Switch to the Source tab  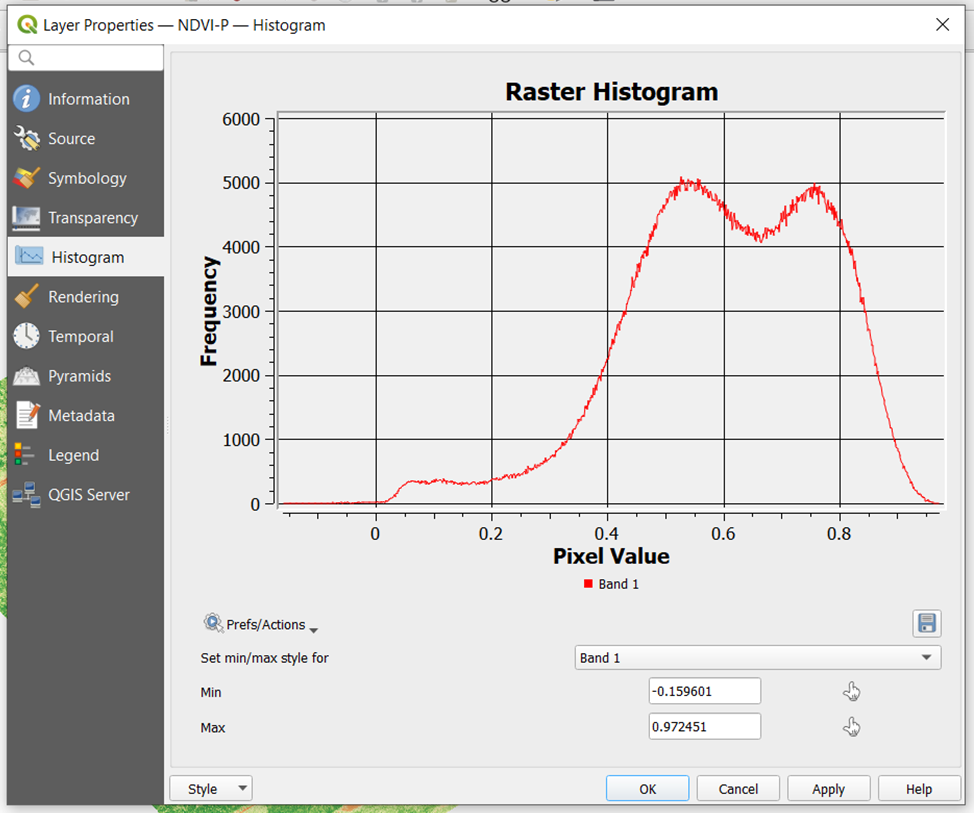[86, 139]
